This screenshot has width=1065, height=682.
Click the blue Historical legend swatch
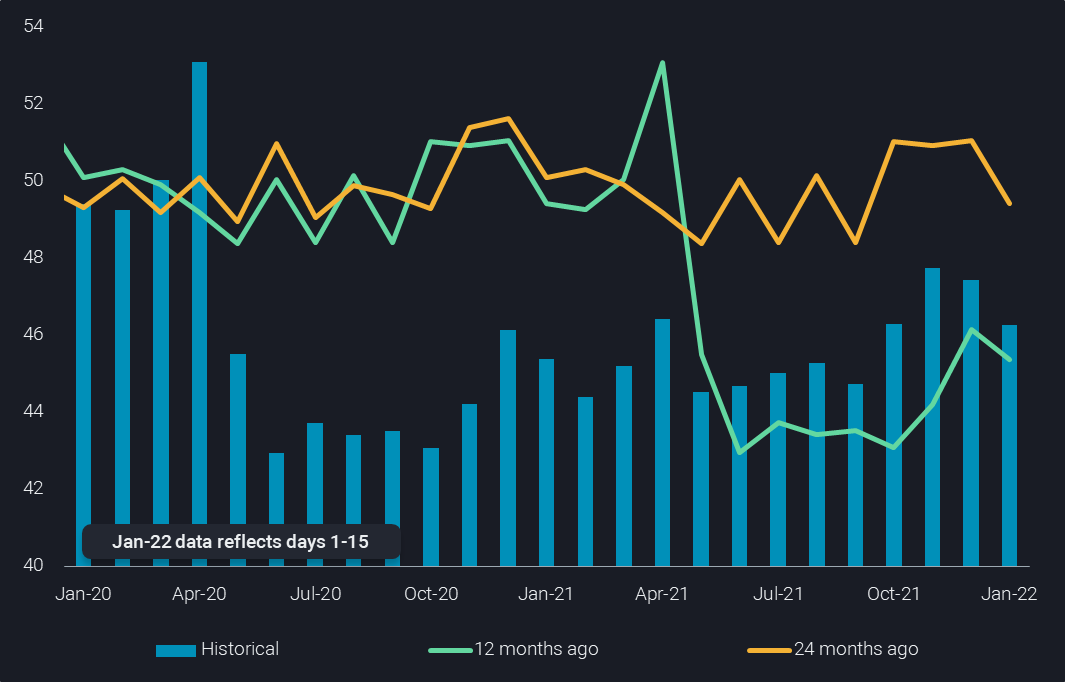(176, 651)
